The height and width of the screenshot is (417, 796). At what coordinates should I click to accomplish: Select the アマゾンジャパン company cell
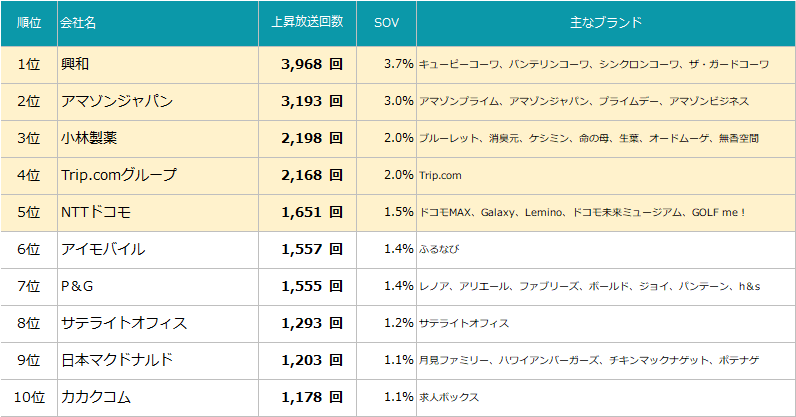tap(116, 101)
